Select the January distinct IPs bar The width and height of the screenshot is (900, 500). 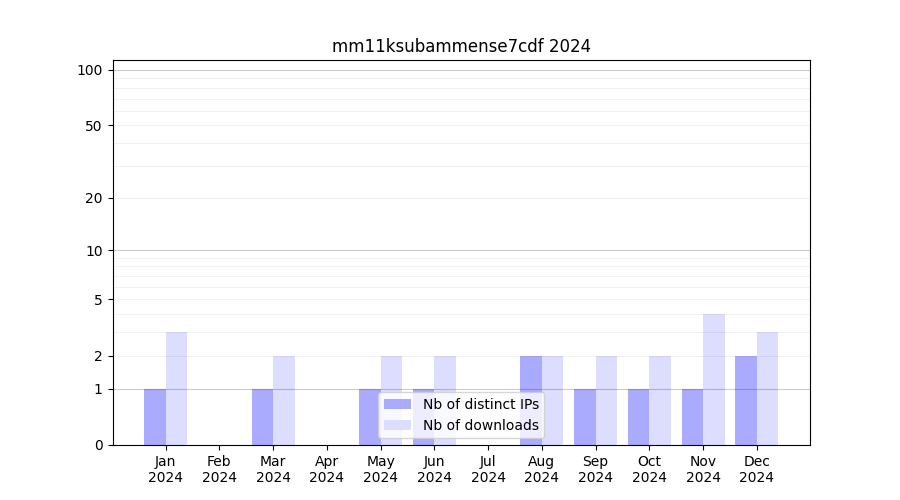(155, 417)
